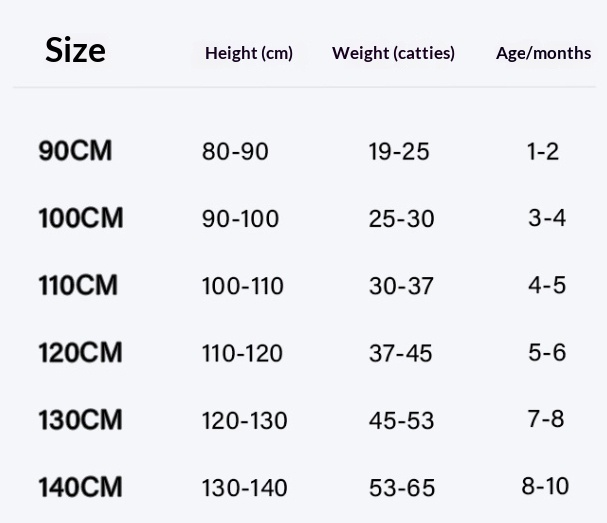Choose the 120CM size row label
The image size is (607, 523).
coord(80,353)
